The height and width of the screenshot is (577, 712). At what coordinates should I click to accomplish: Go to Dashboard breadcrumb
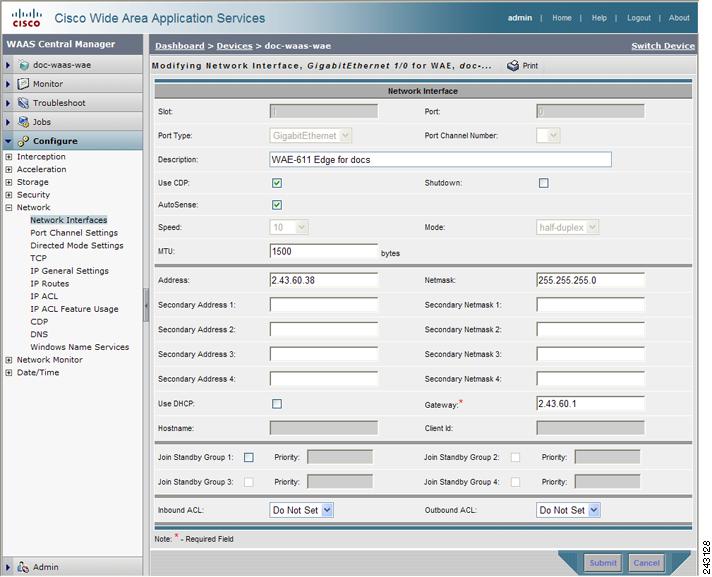[180, 46]
